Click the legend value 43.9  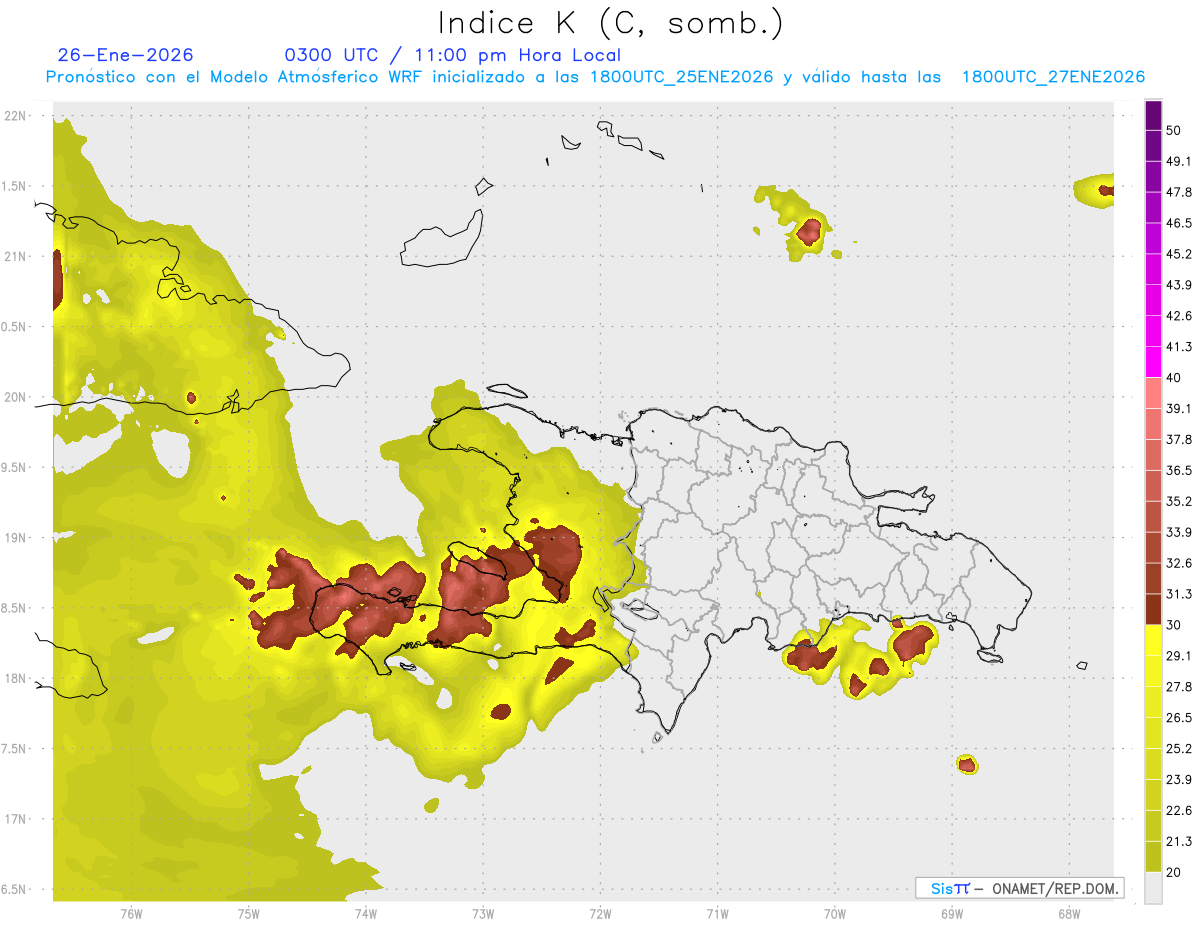(1179, 285)
